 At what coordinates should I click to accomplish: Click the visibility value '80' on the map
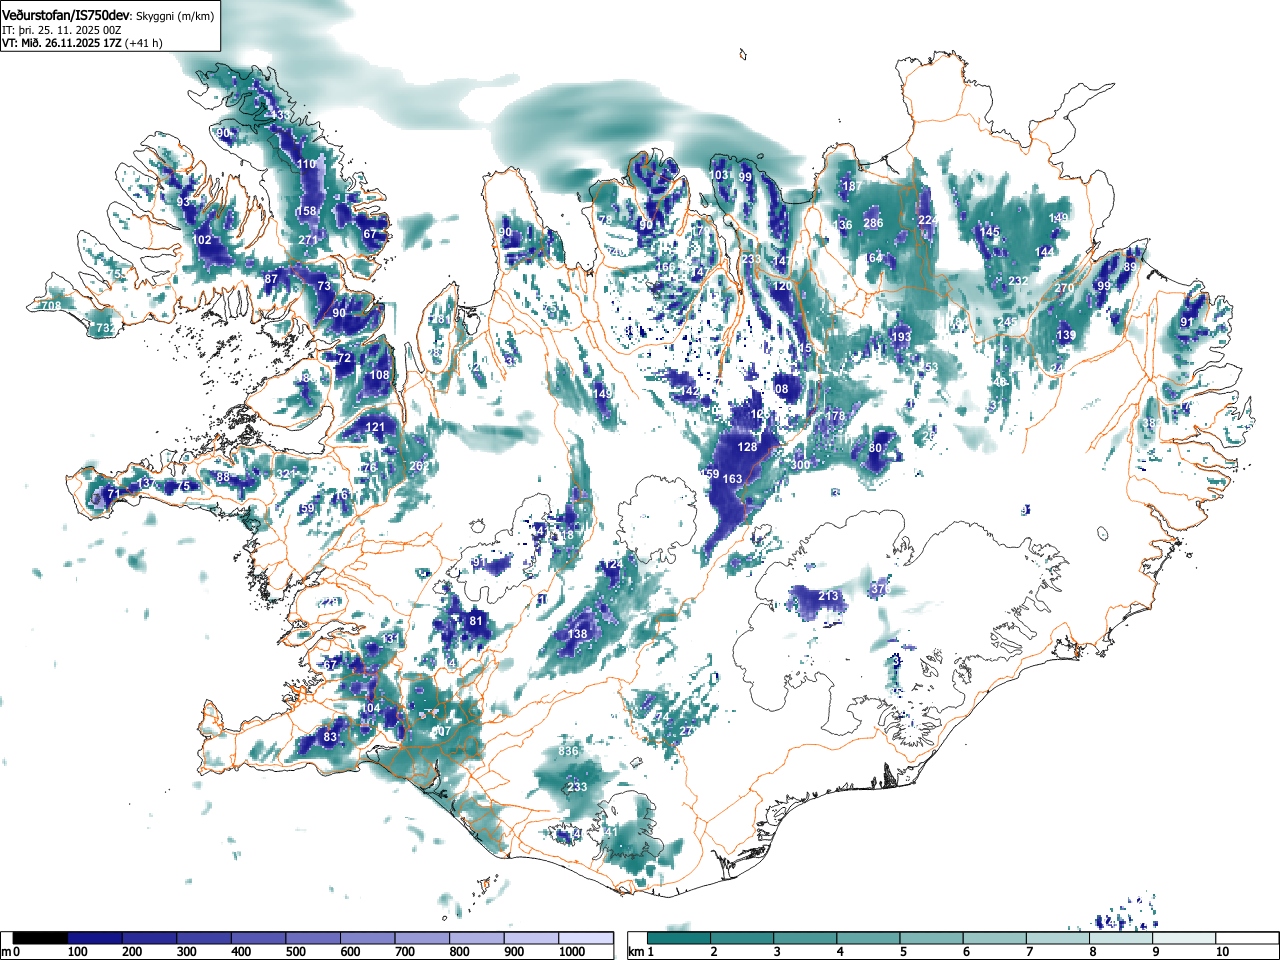pos(875,448)
